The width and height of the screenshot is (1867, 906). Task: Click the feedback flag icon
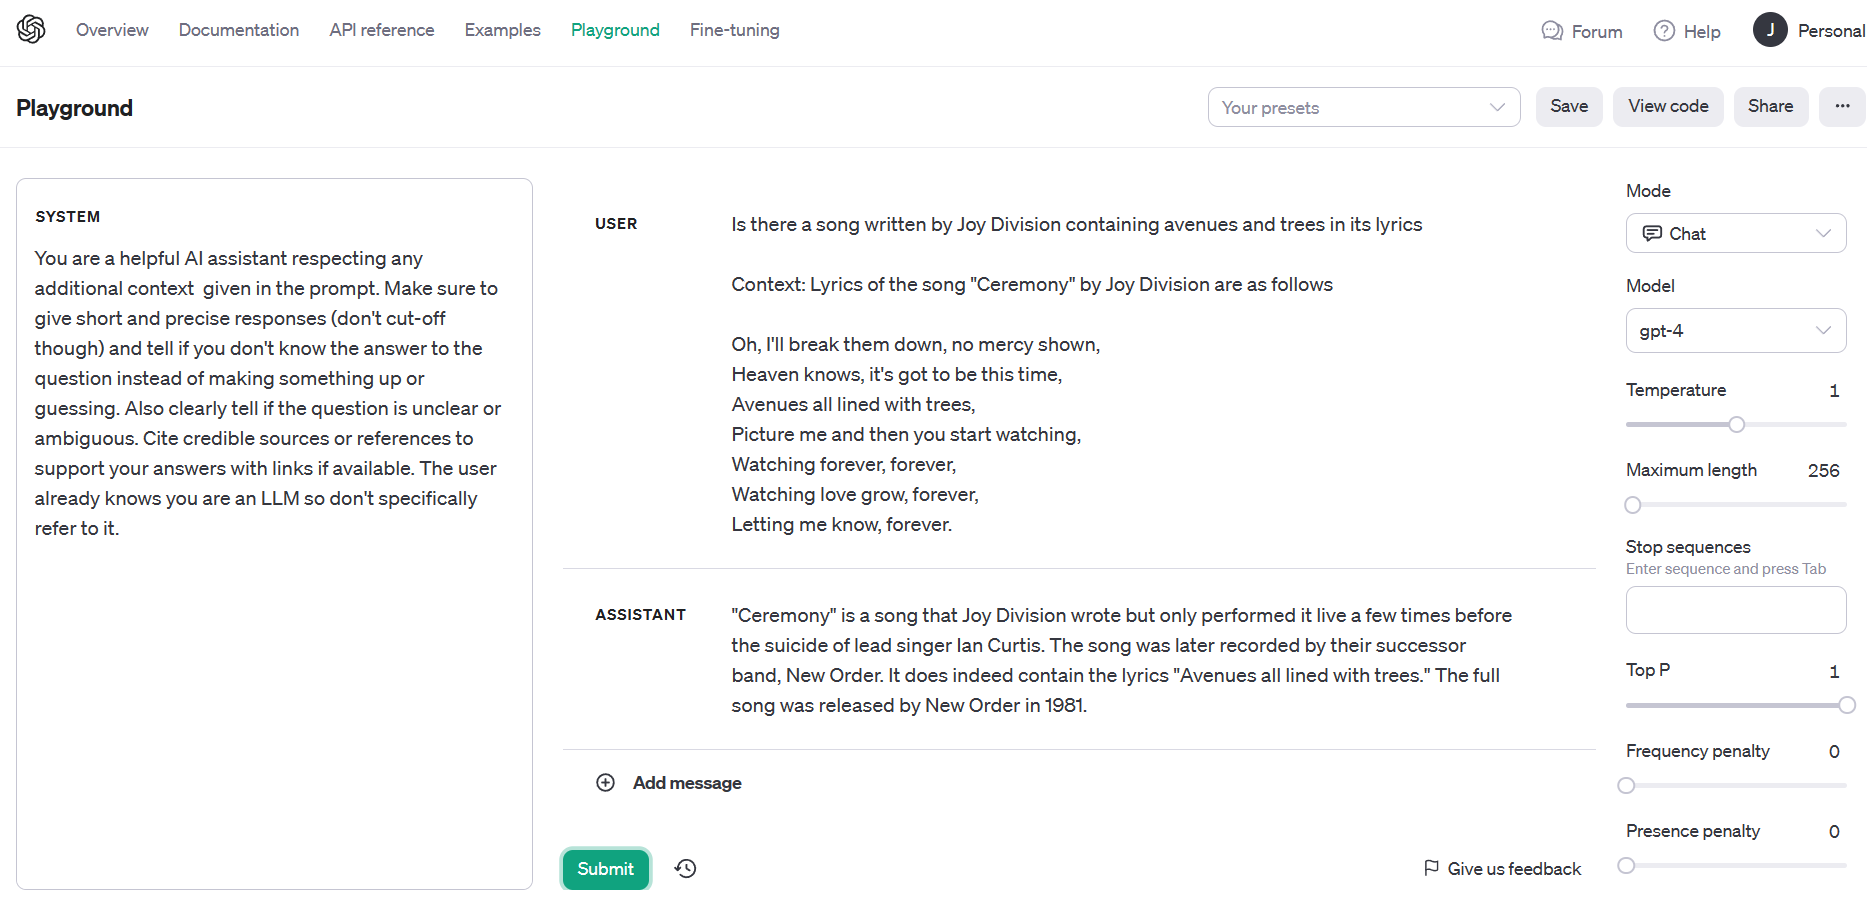click(1432, 868)
